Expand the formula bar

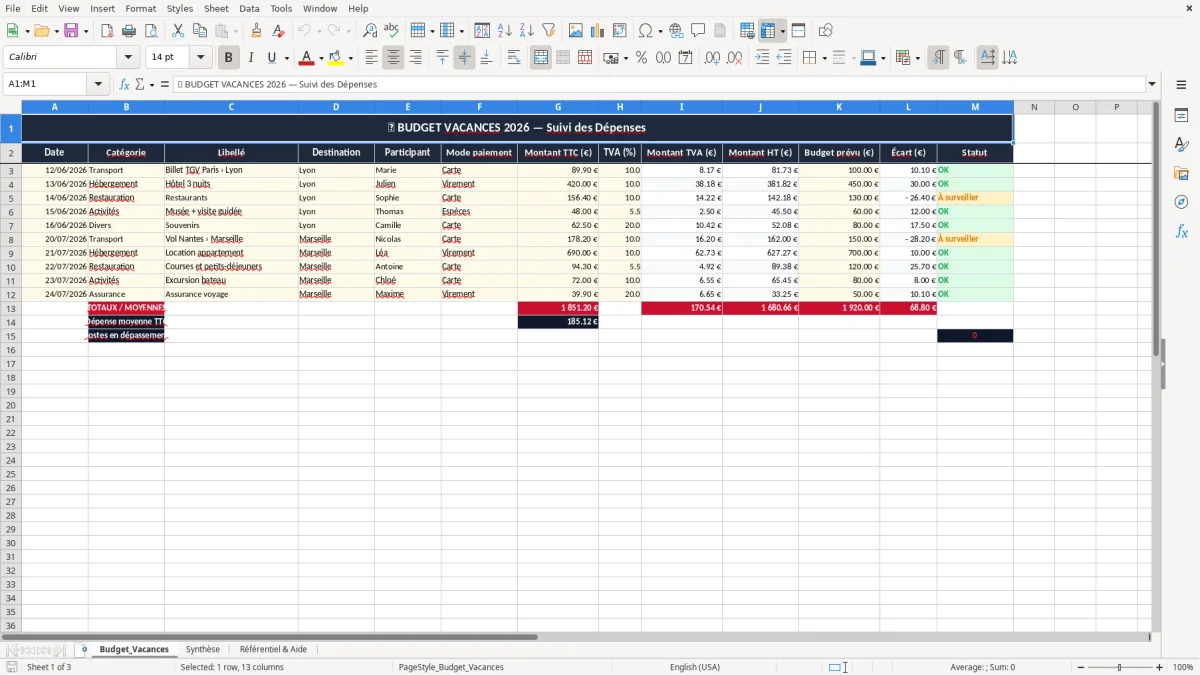pyautogui.click(x=1152, y=84)
